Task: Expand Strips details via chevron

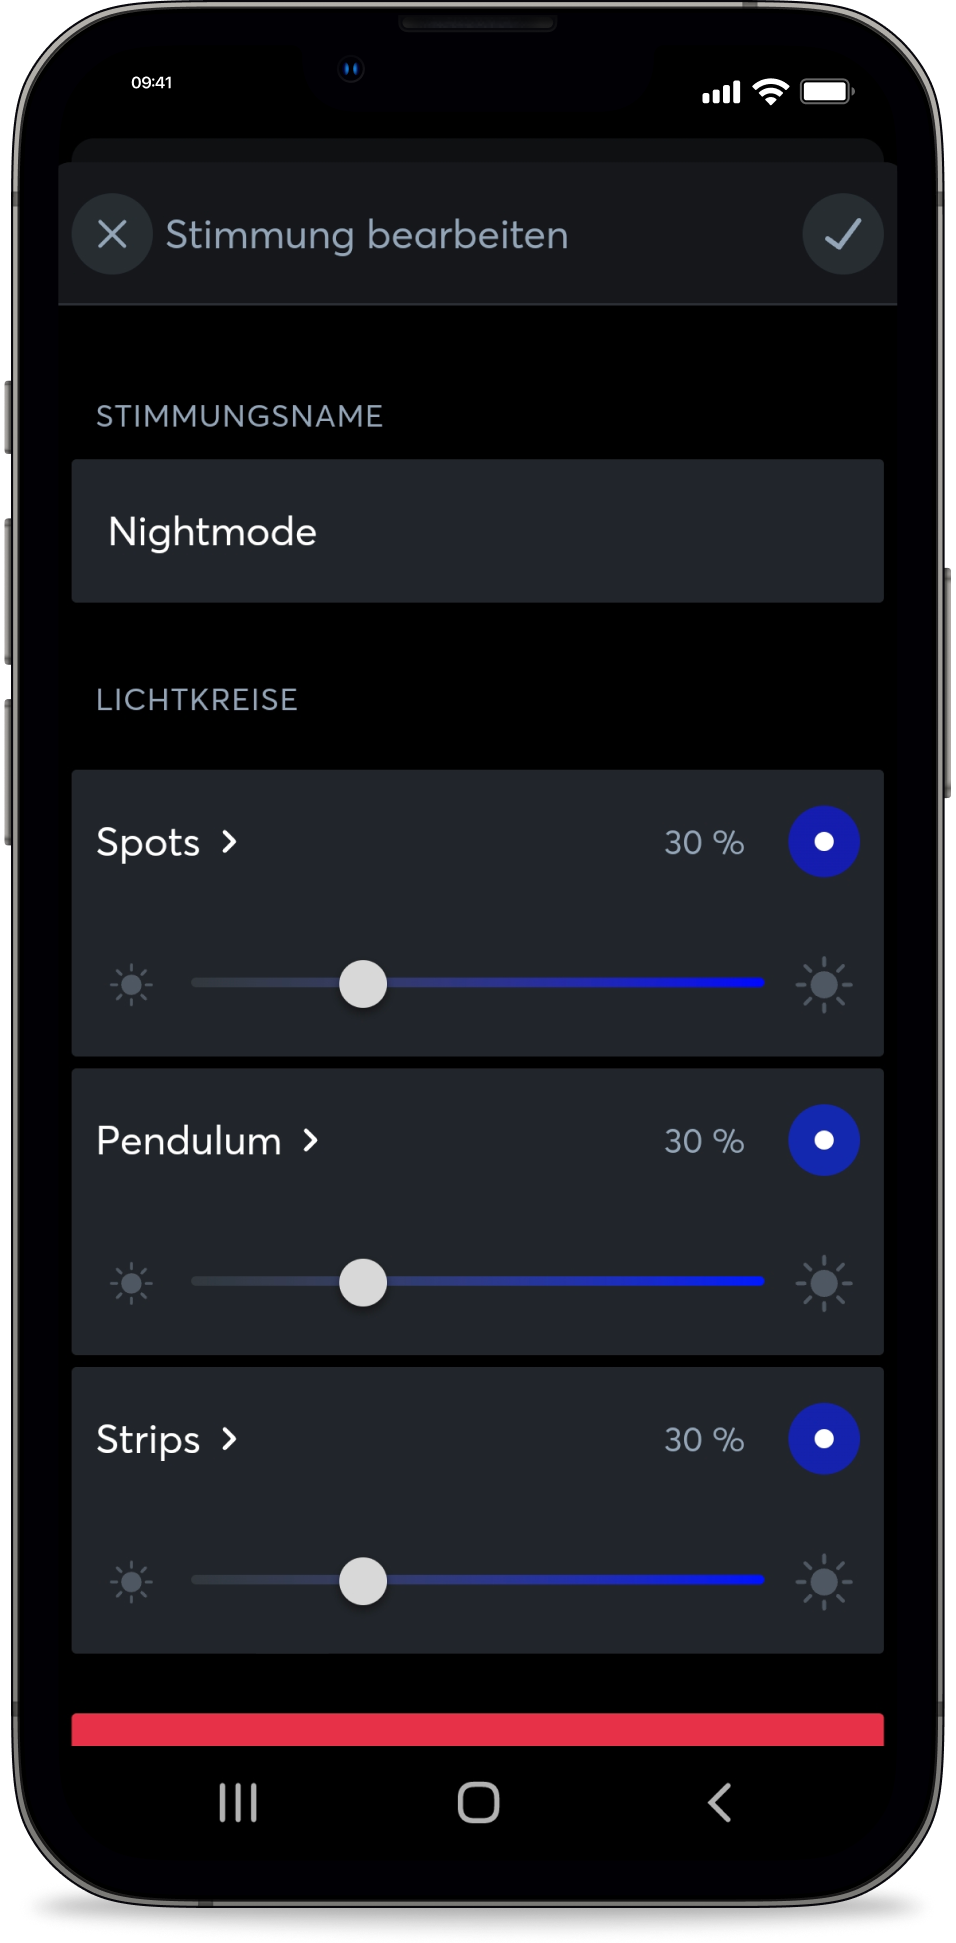Action: (x=230, y=1438)
